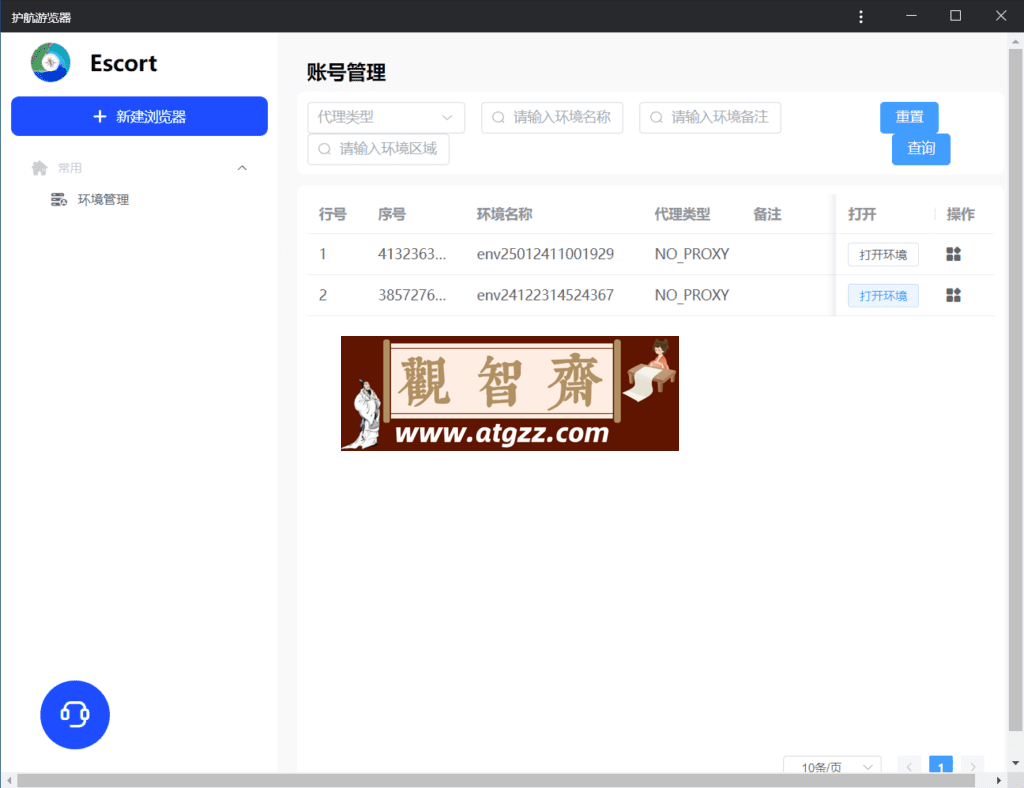The height and width of the screenshot is (788, 1024).
Task: Click the 查询 query button
Action: (921, 149)
